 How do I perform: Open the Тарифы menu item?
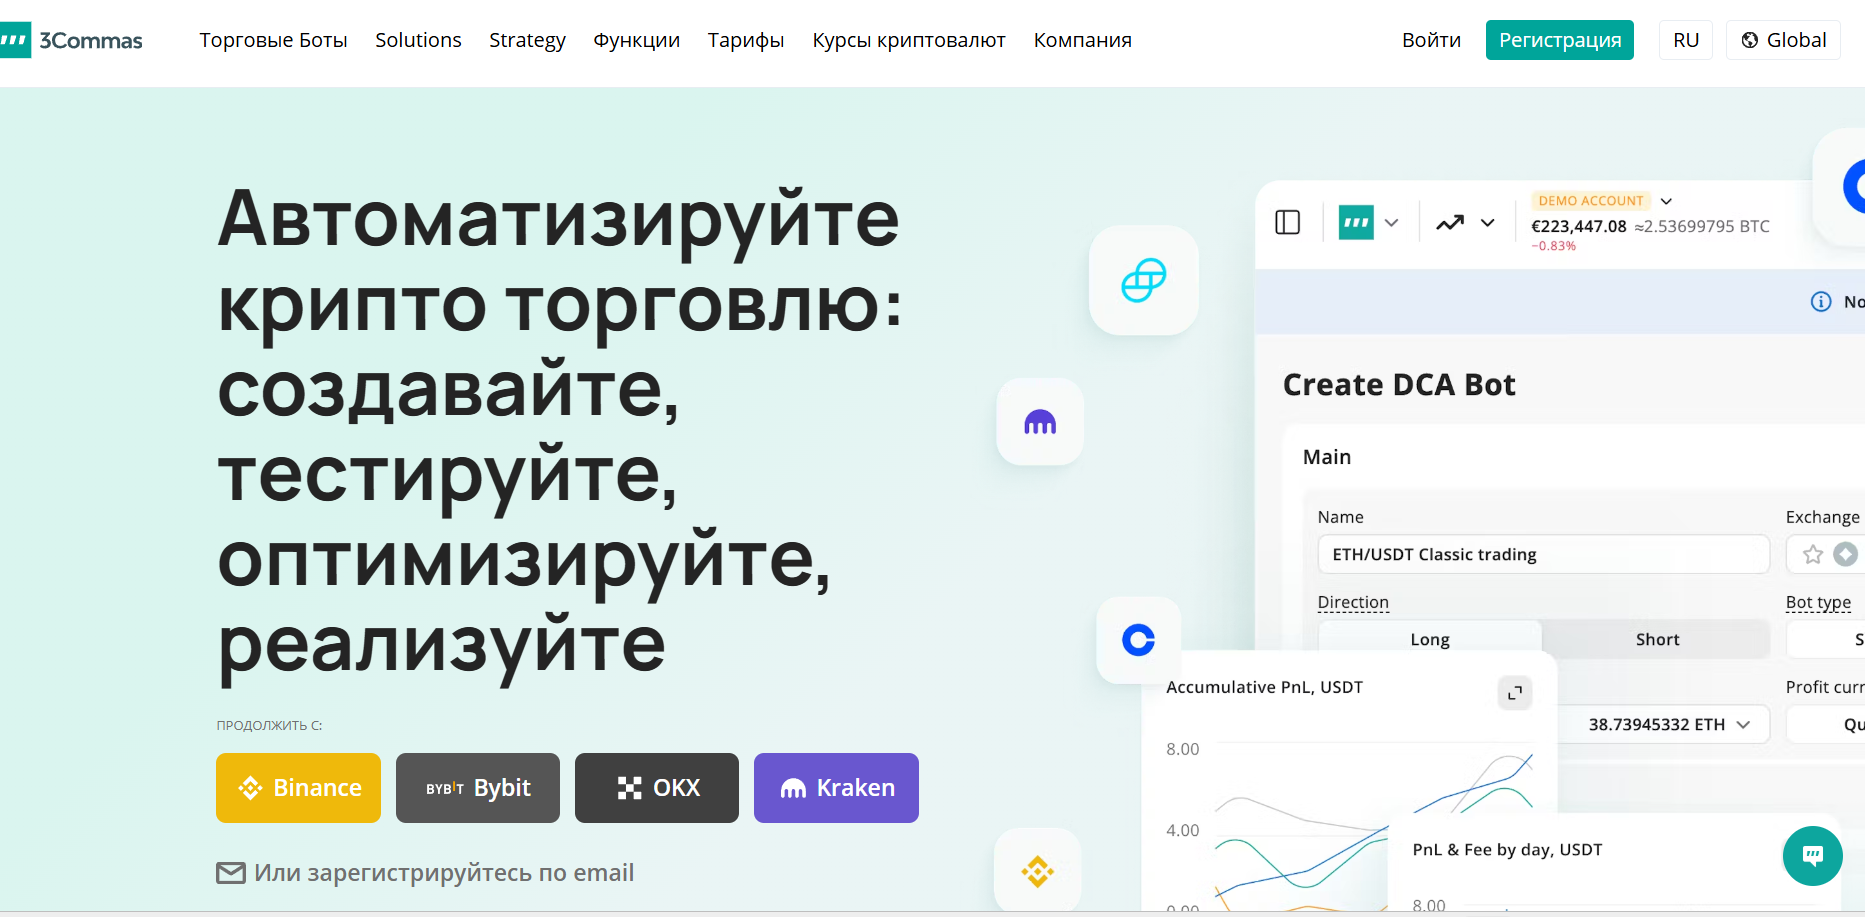click(745, 40)
